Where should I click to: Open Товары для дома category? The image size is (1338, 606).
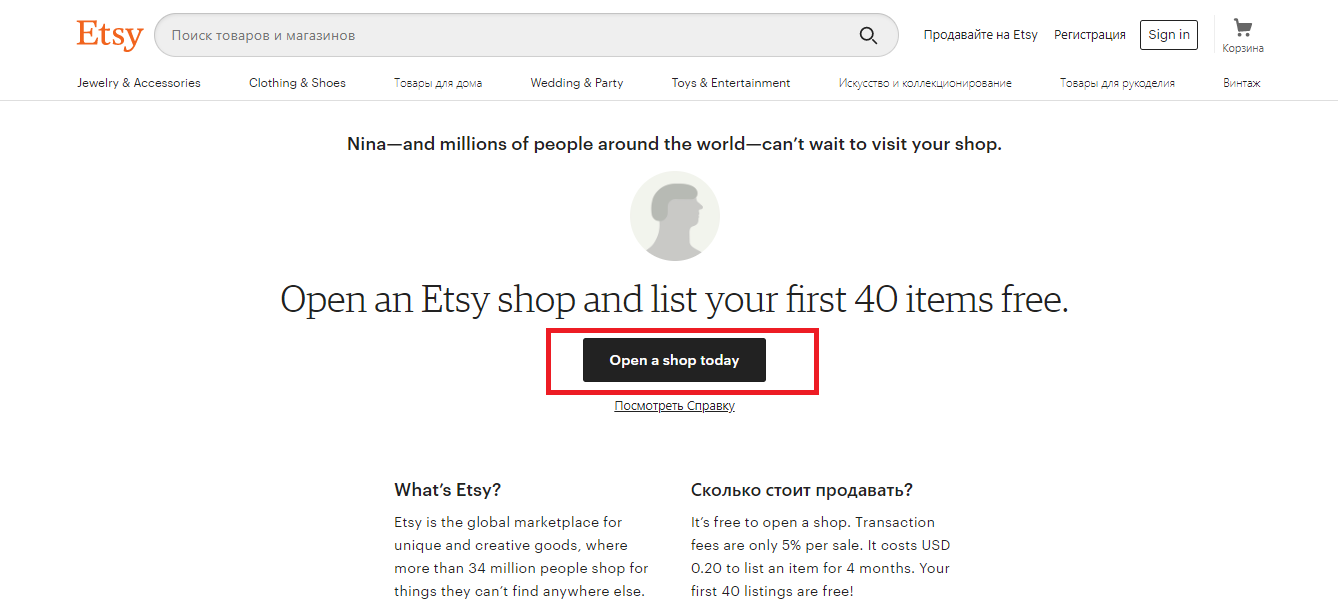coord(438,83)
